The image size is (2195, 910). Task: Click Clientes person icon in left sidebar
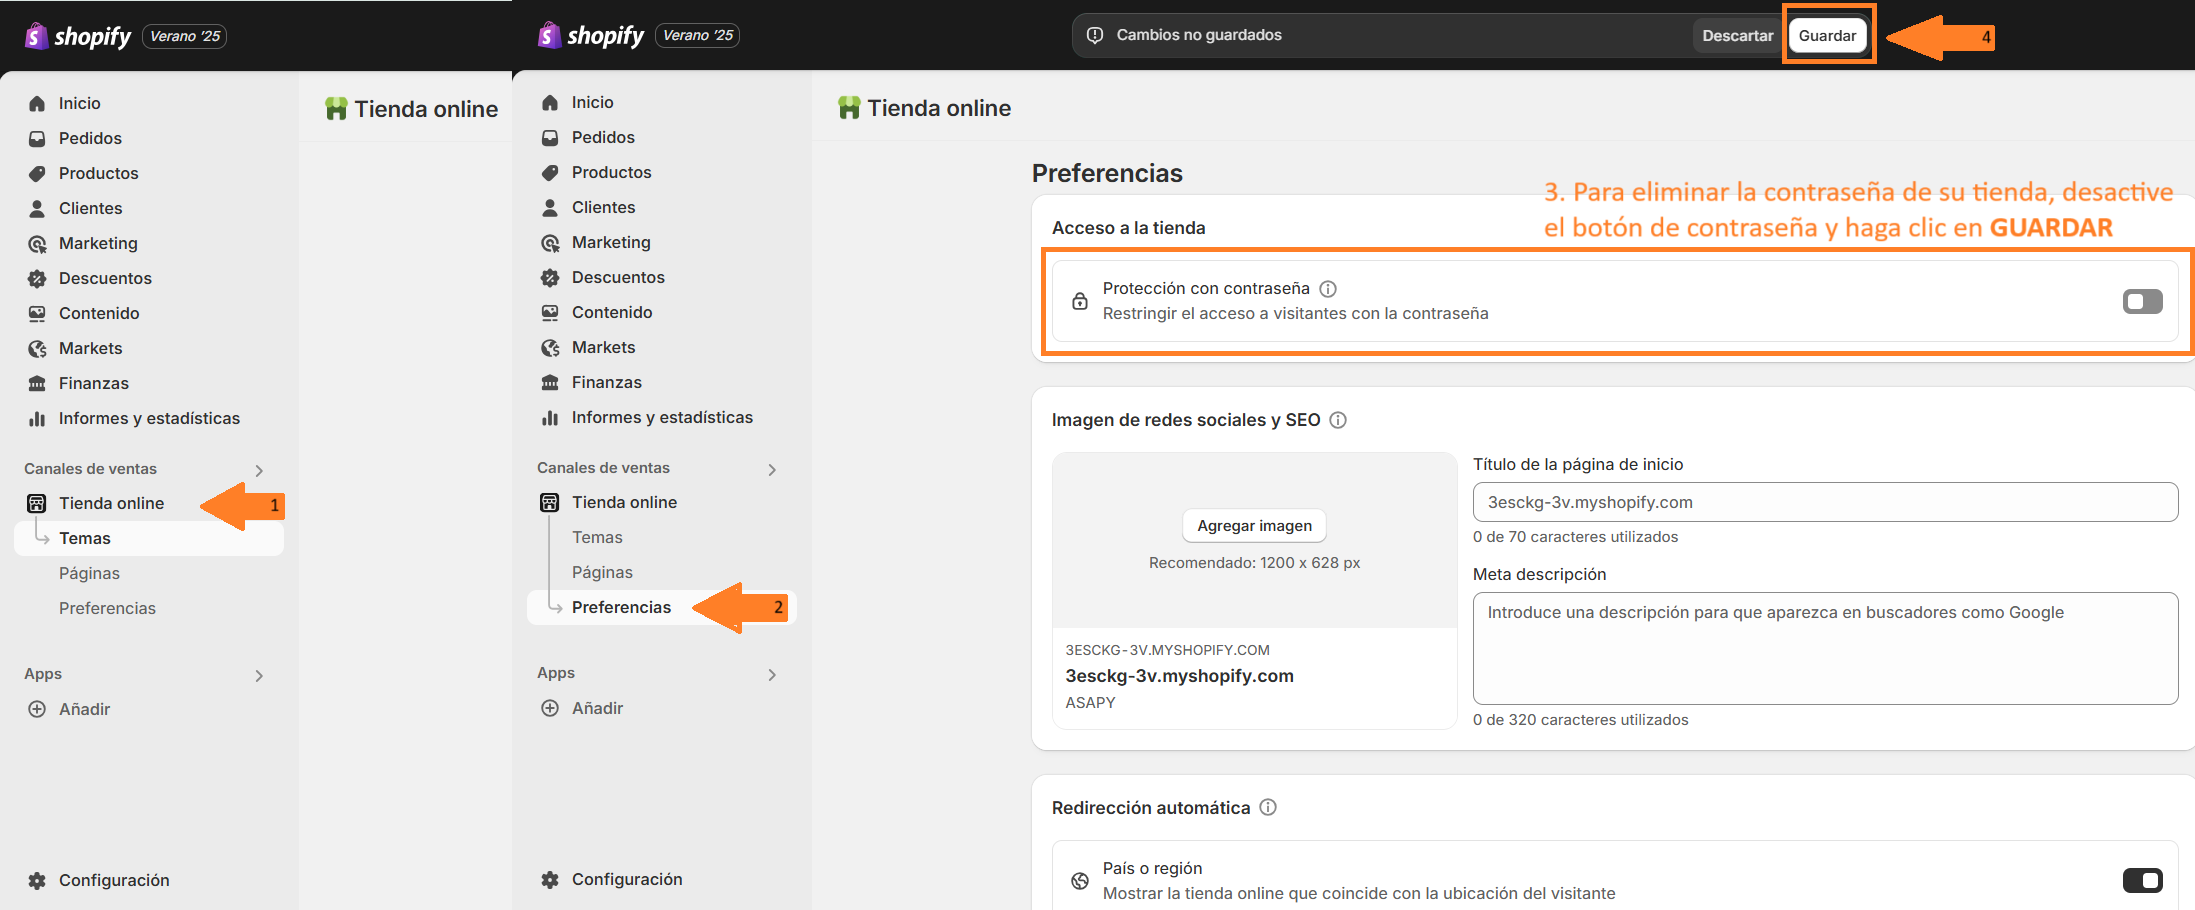click(37, 208)
